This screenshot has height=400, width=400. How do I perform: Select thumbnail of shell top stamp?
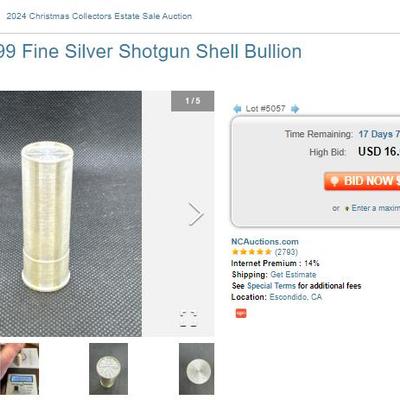(x=108, y=369)
